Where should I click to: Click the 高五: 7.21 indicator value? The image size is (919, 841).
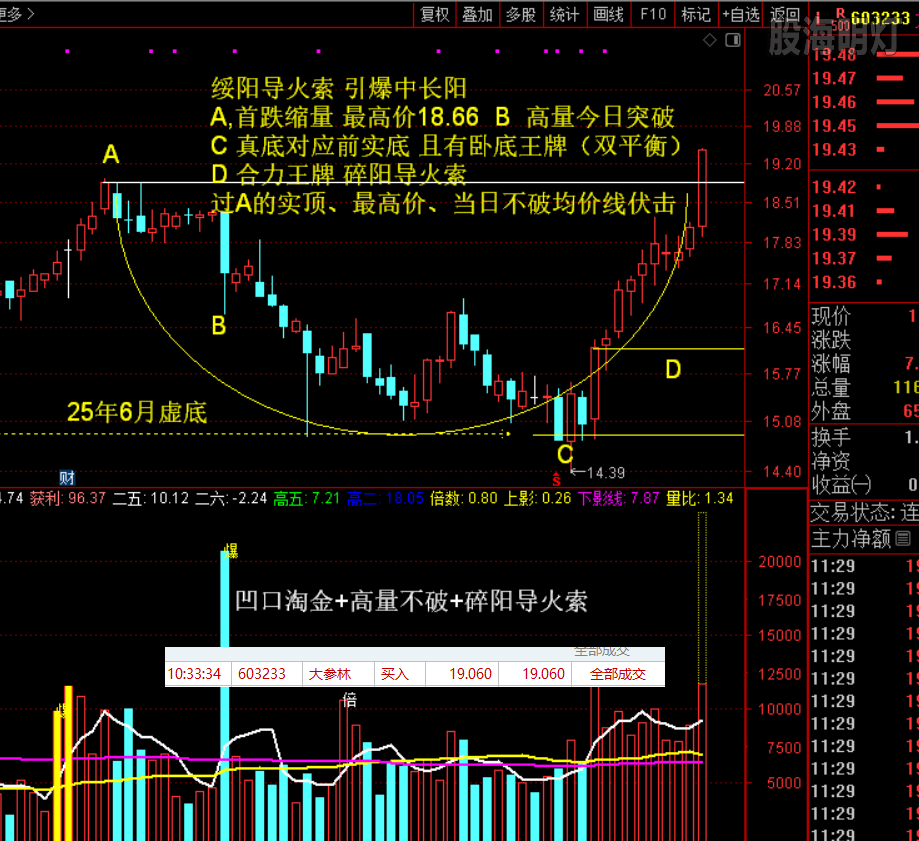tap(307, 499)
